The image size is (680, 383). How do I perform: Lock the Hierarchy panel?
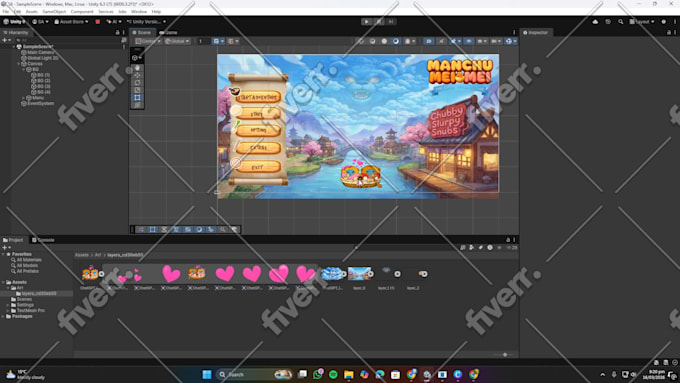[117, 33]
